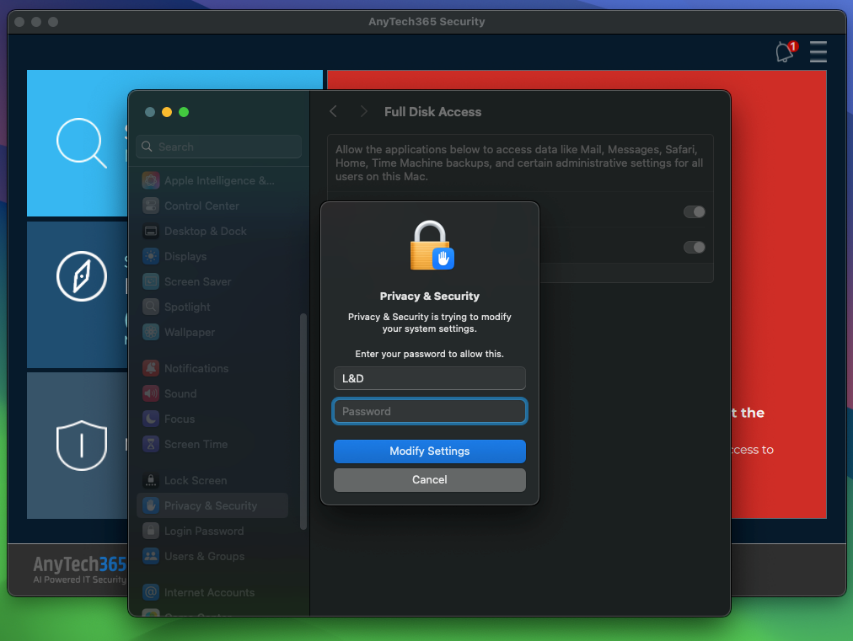Click the Password input field
Image resolution: width=853 pixels, height=641 pixels.
point(430,411)
